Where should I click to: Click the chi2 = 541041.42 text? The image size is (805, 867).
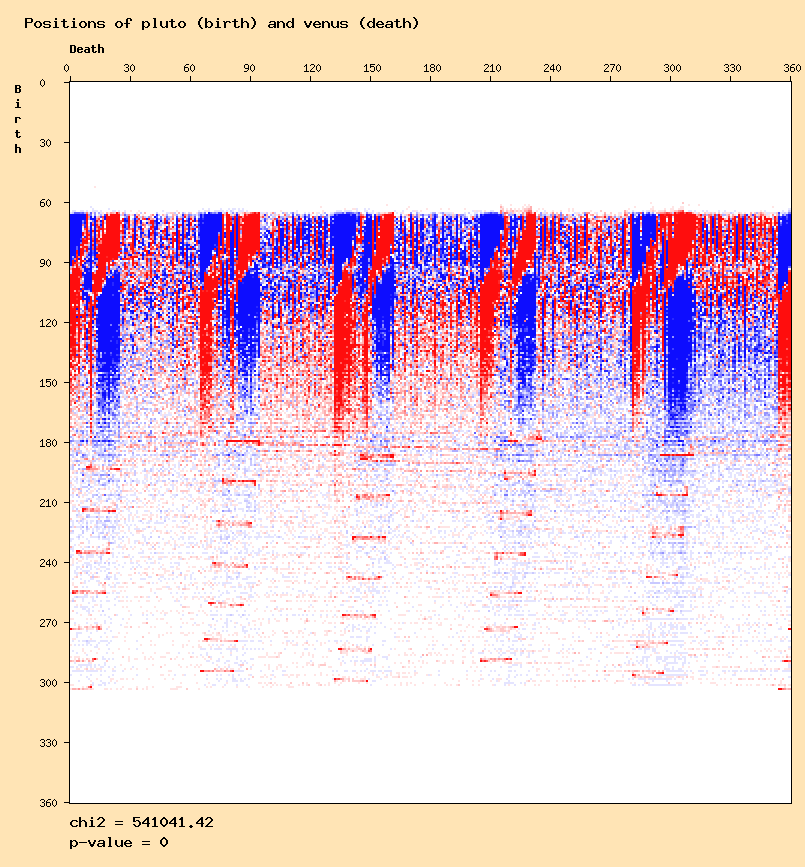pos(141,822)
